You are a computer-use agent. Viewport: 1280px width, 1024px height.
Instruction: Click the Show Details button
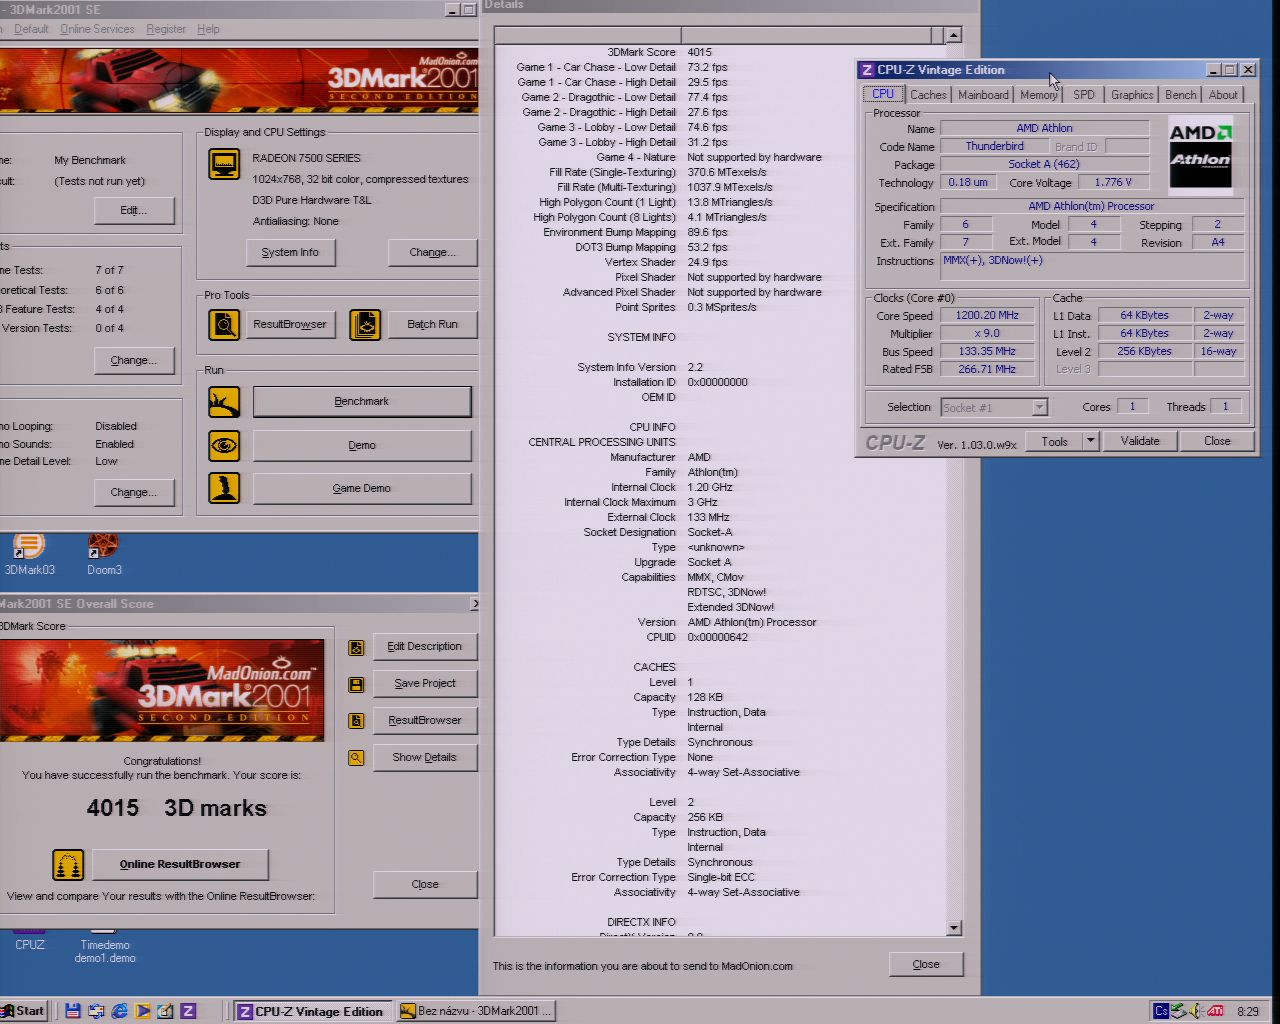[x=425, y=758]
